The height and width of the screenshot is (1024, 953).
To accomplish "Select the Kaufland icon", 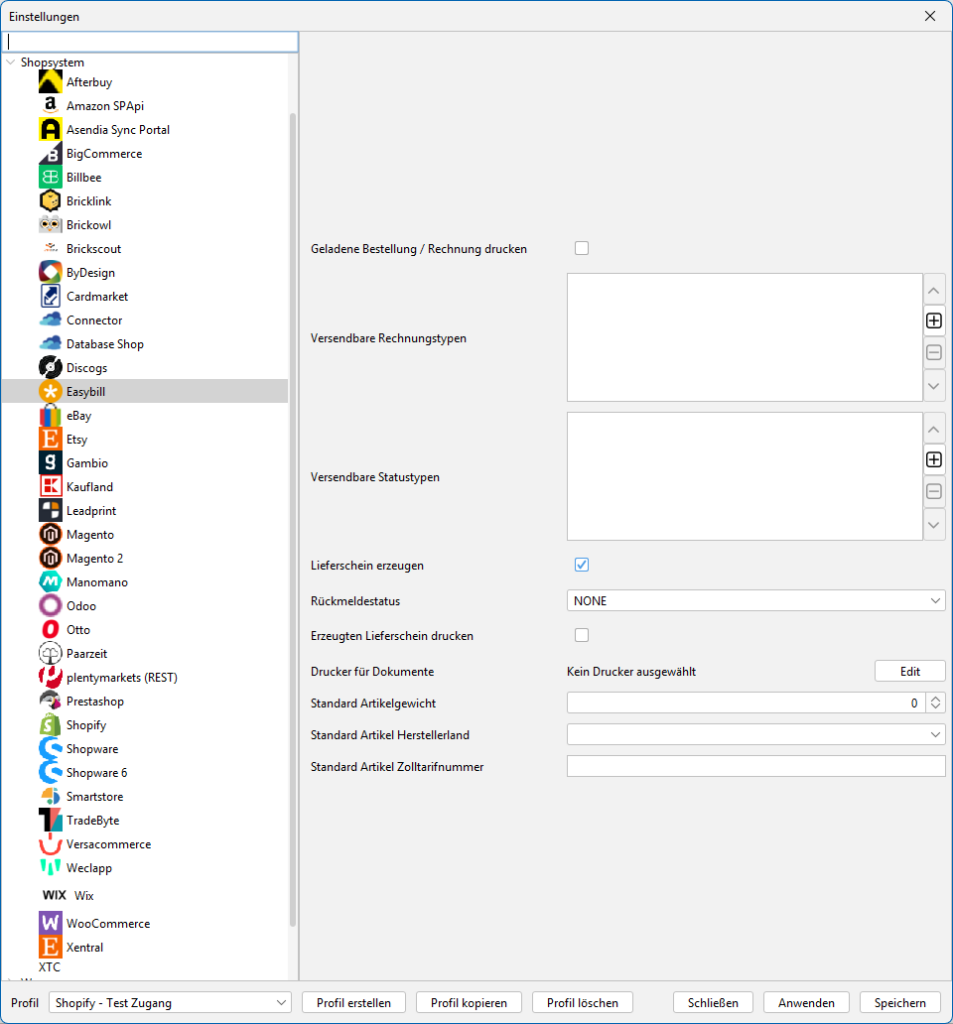I will 50,487.
